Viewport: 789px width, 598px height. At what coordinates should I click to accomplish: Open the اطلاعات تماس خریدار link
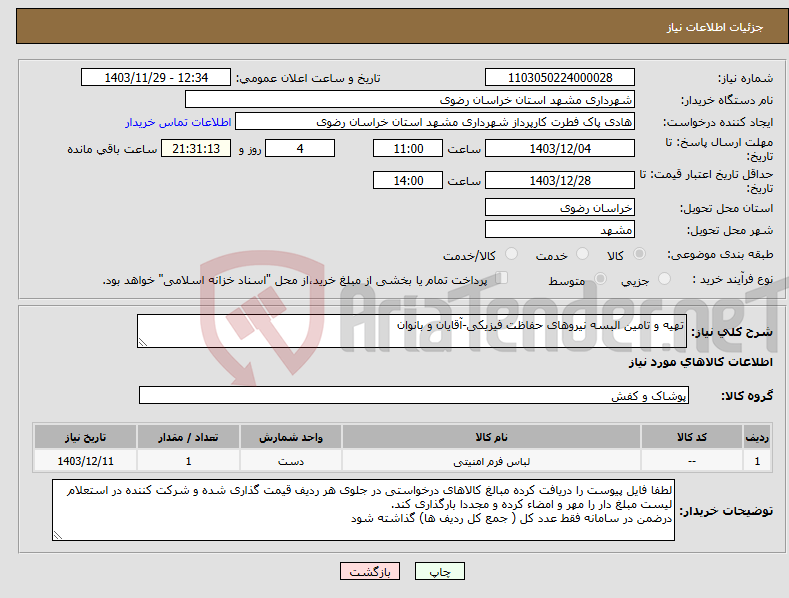(178, 122)
